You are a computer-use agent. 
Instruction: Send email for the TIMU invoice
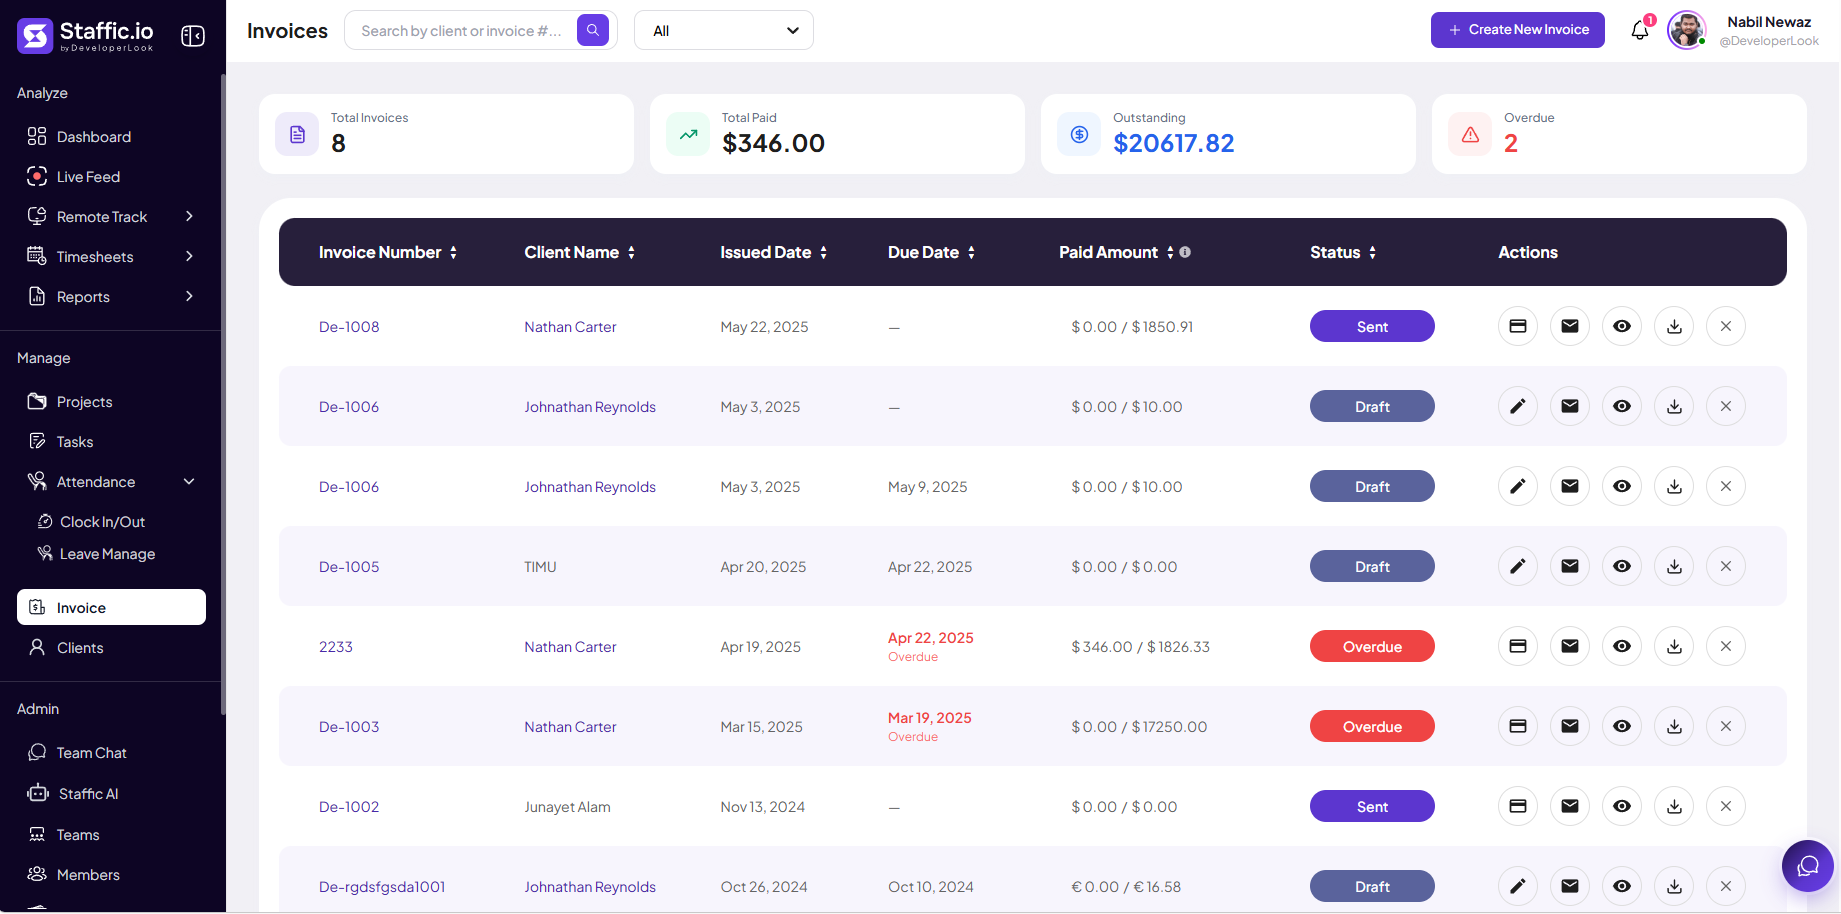point(1570,566)
